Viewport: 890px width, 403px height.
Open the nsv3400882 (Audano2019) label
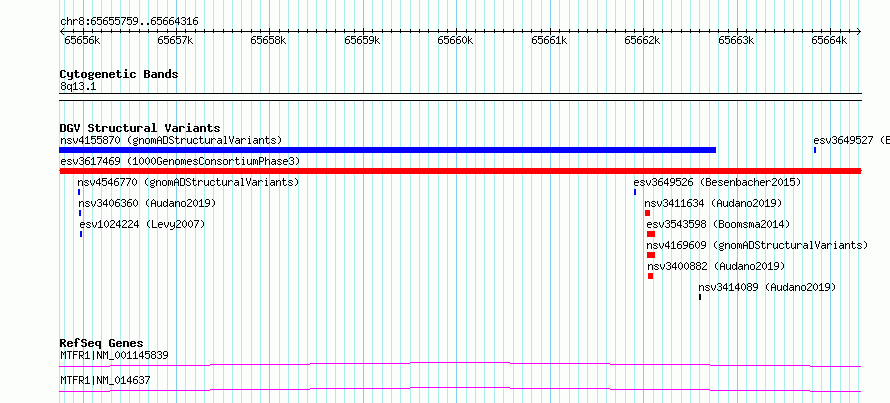point(716,266)
